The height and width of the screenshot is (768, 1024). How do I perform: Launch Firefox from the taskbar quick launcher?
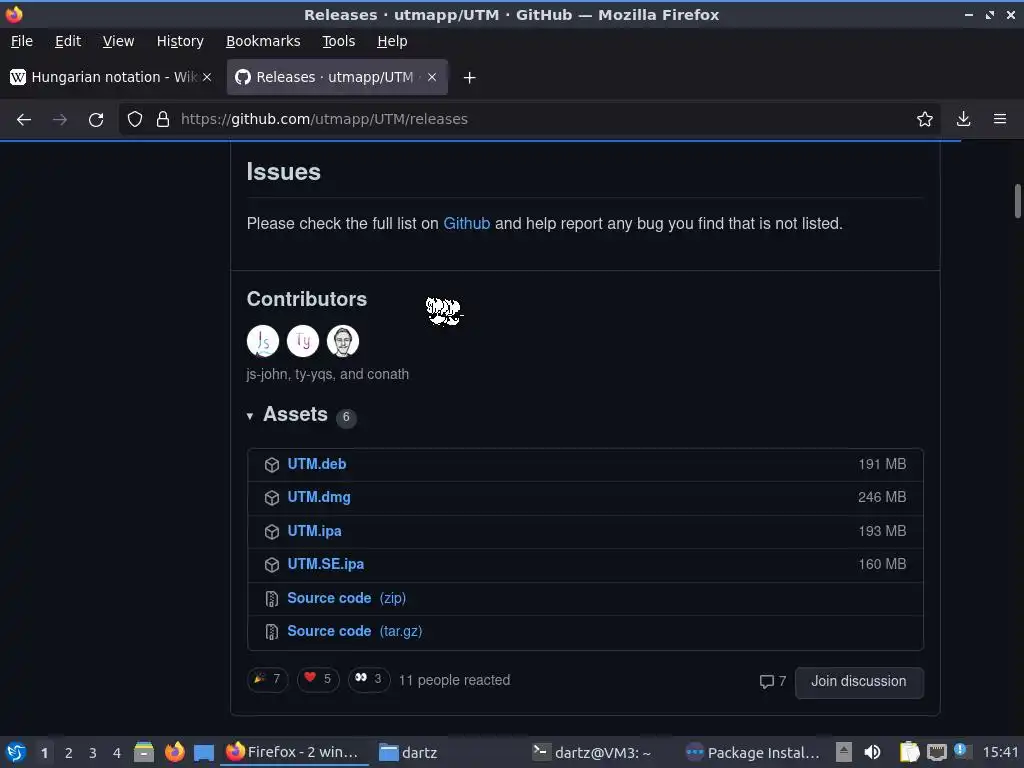[174, 752]
